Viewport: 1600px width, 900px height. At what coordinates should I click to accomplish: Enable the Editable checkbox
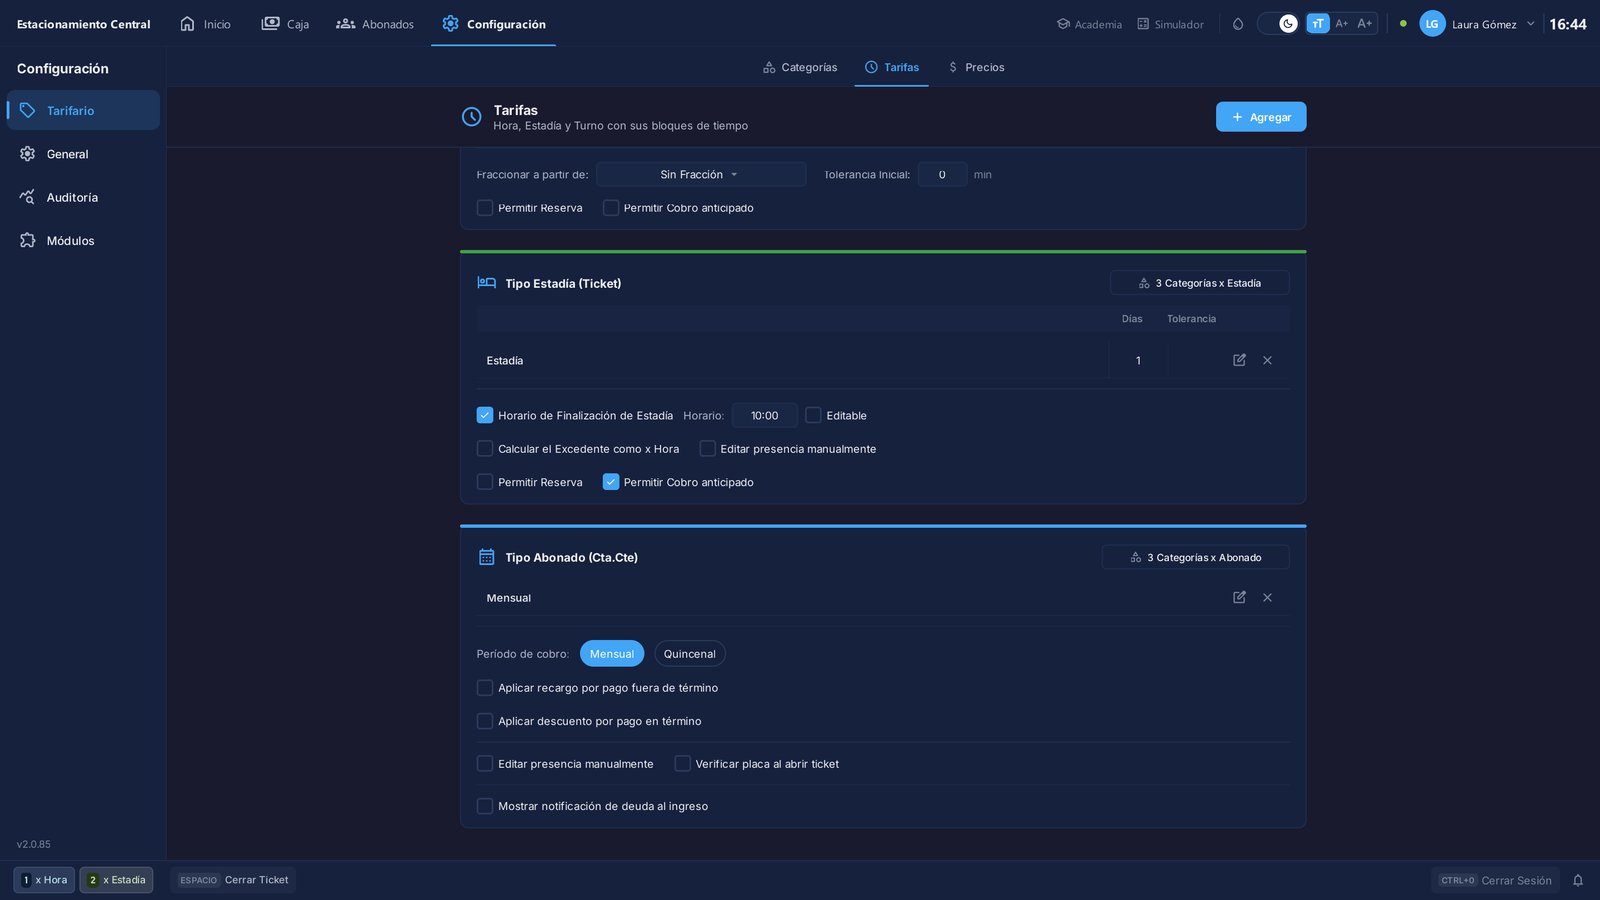coord(813,415)
